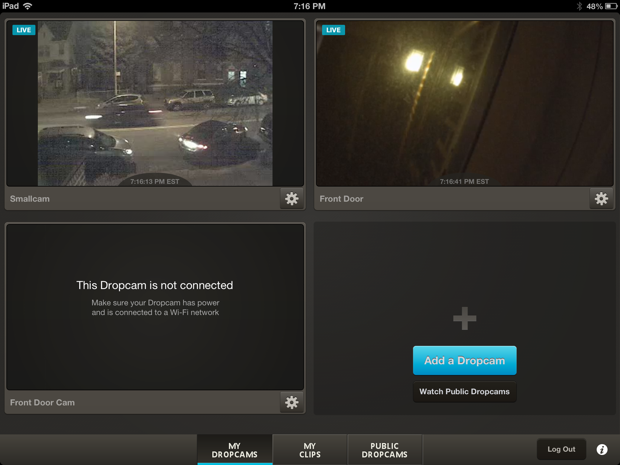
Task: Tap the Wi-Fi icon in status bar
Action: pos(28,6)
